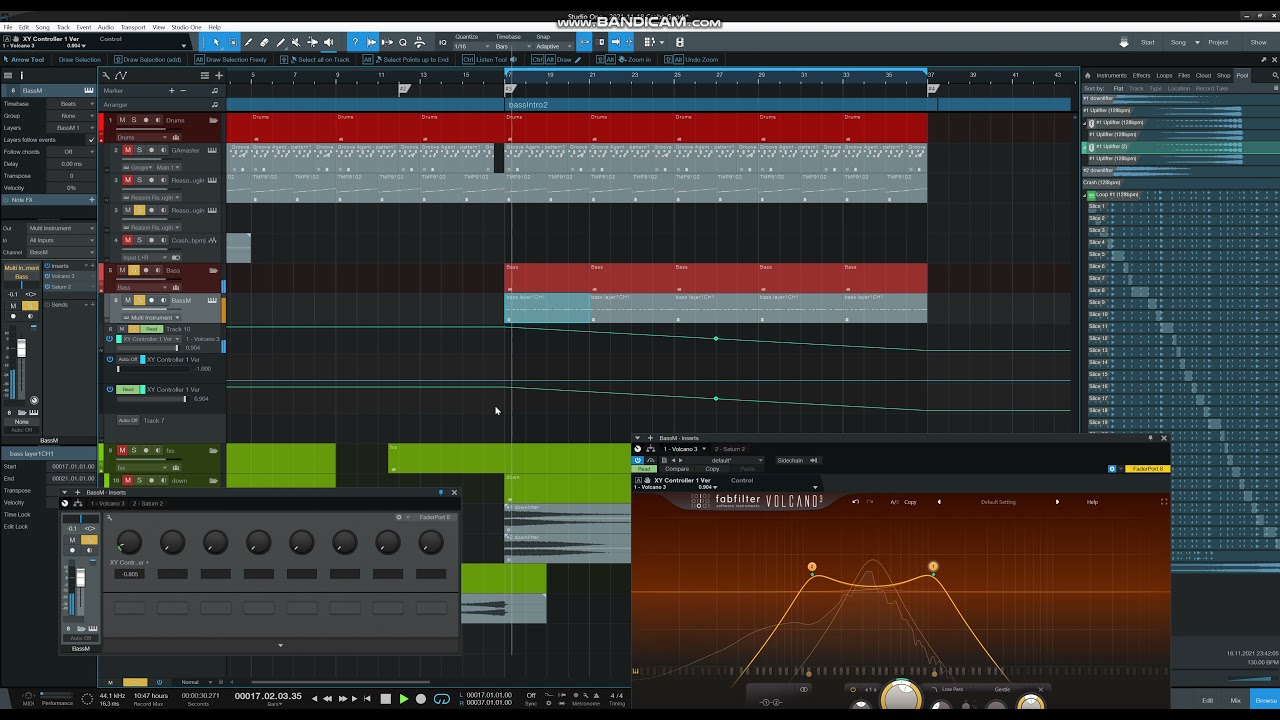The image size is (1280, 720).
Task: Open In All inputs dropdown
Action: pyautogui.click(x=60, y=240)
